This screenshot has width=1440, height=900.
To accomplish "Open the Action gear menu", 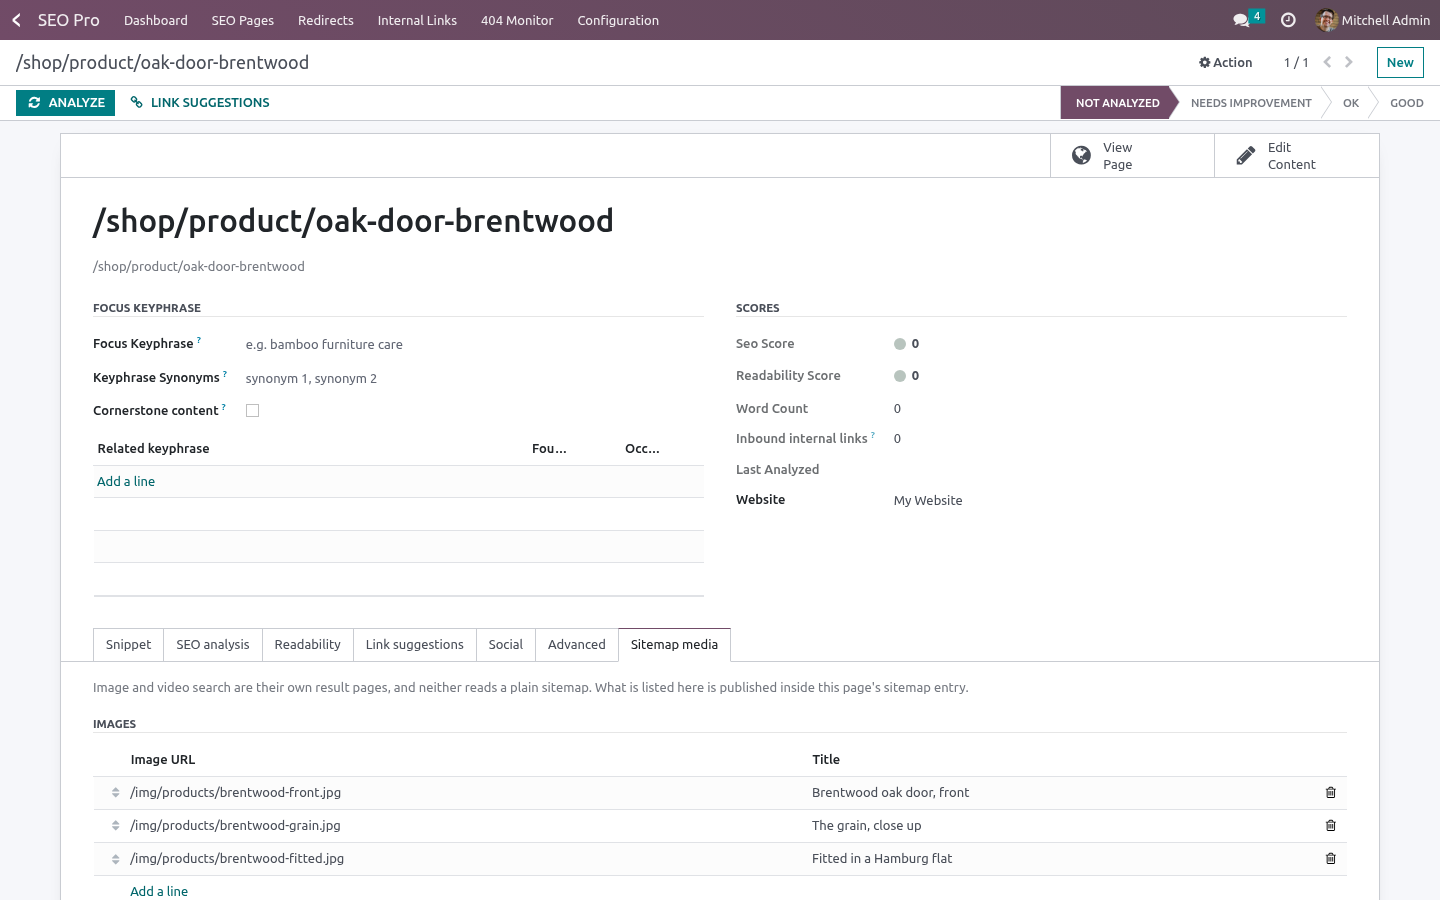I will 1225,62.
